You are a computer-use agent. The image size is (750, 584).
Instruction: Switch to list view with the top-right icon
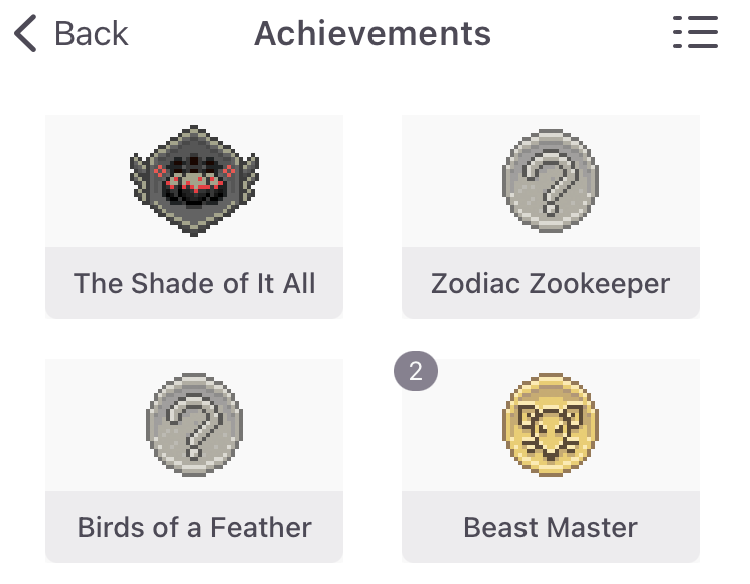696,33
